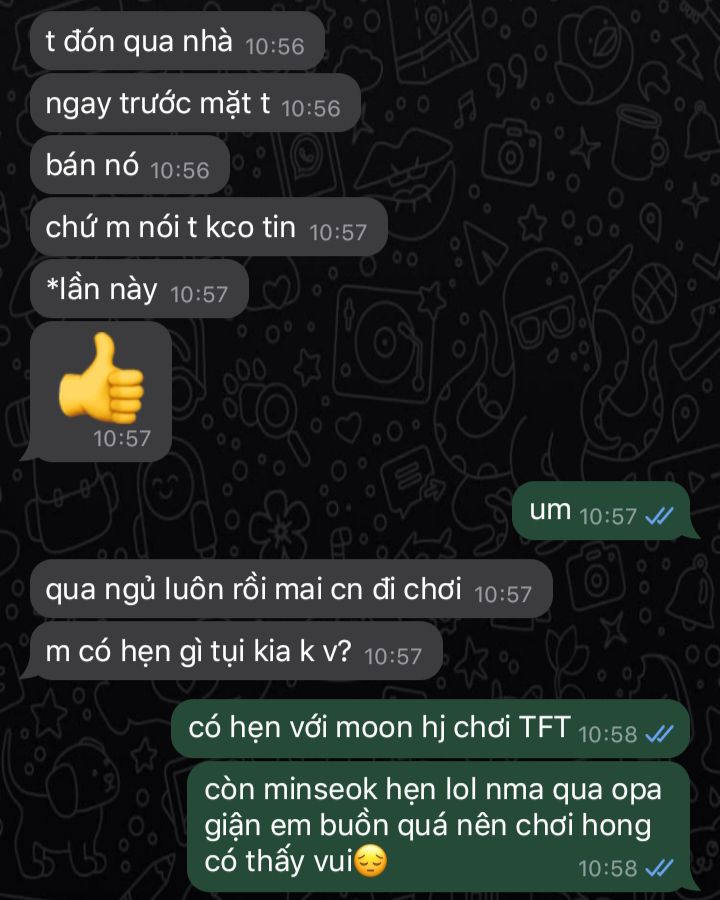This screenshot has width=720, height=900.
Task: Tap the 10:56 timestamp on 'bán nó'
Action: click(x=180, y=170)
